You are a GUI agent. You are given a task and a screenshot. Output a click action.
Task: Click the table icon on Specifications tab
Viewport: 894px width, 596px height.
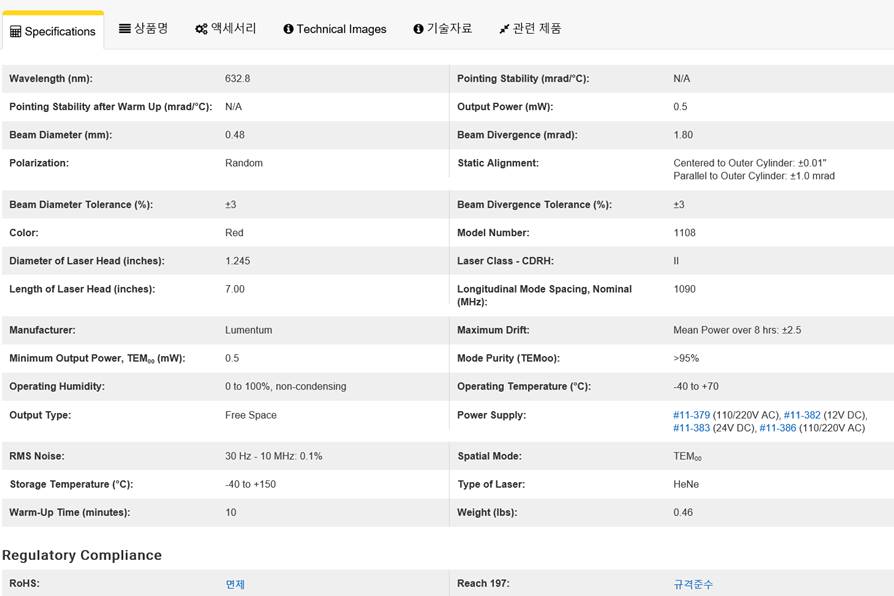[15, 31]
